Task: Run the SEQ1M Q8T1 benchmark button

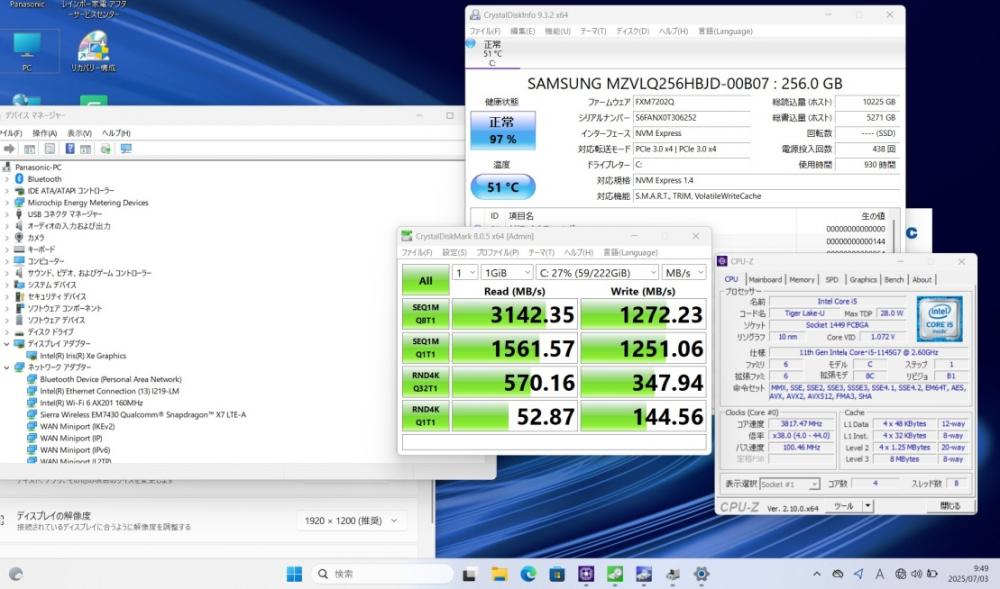Action: 425,314
